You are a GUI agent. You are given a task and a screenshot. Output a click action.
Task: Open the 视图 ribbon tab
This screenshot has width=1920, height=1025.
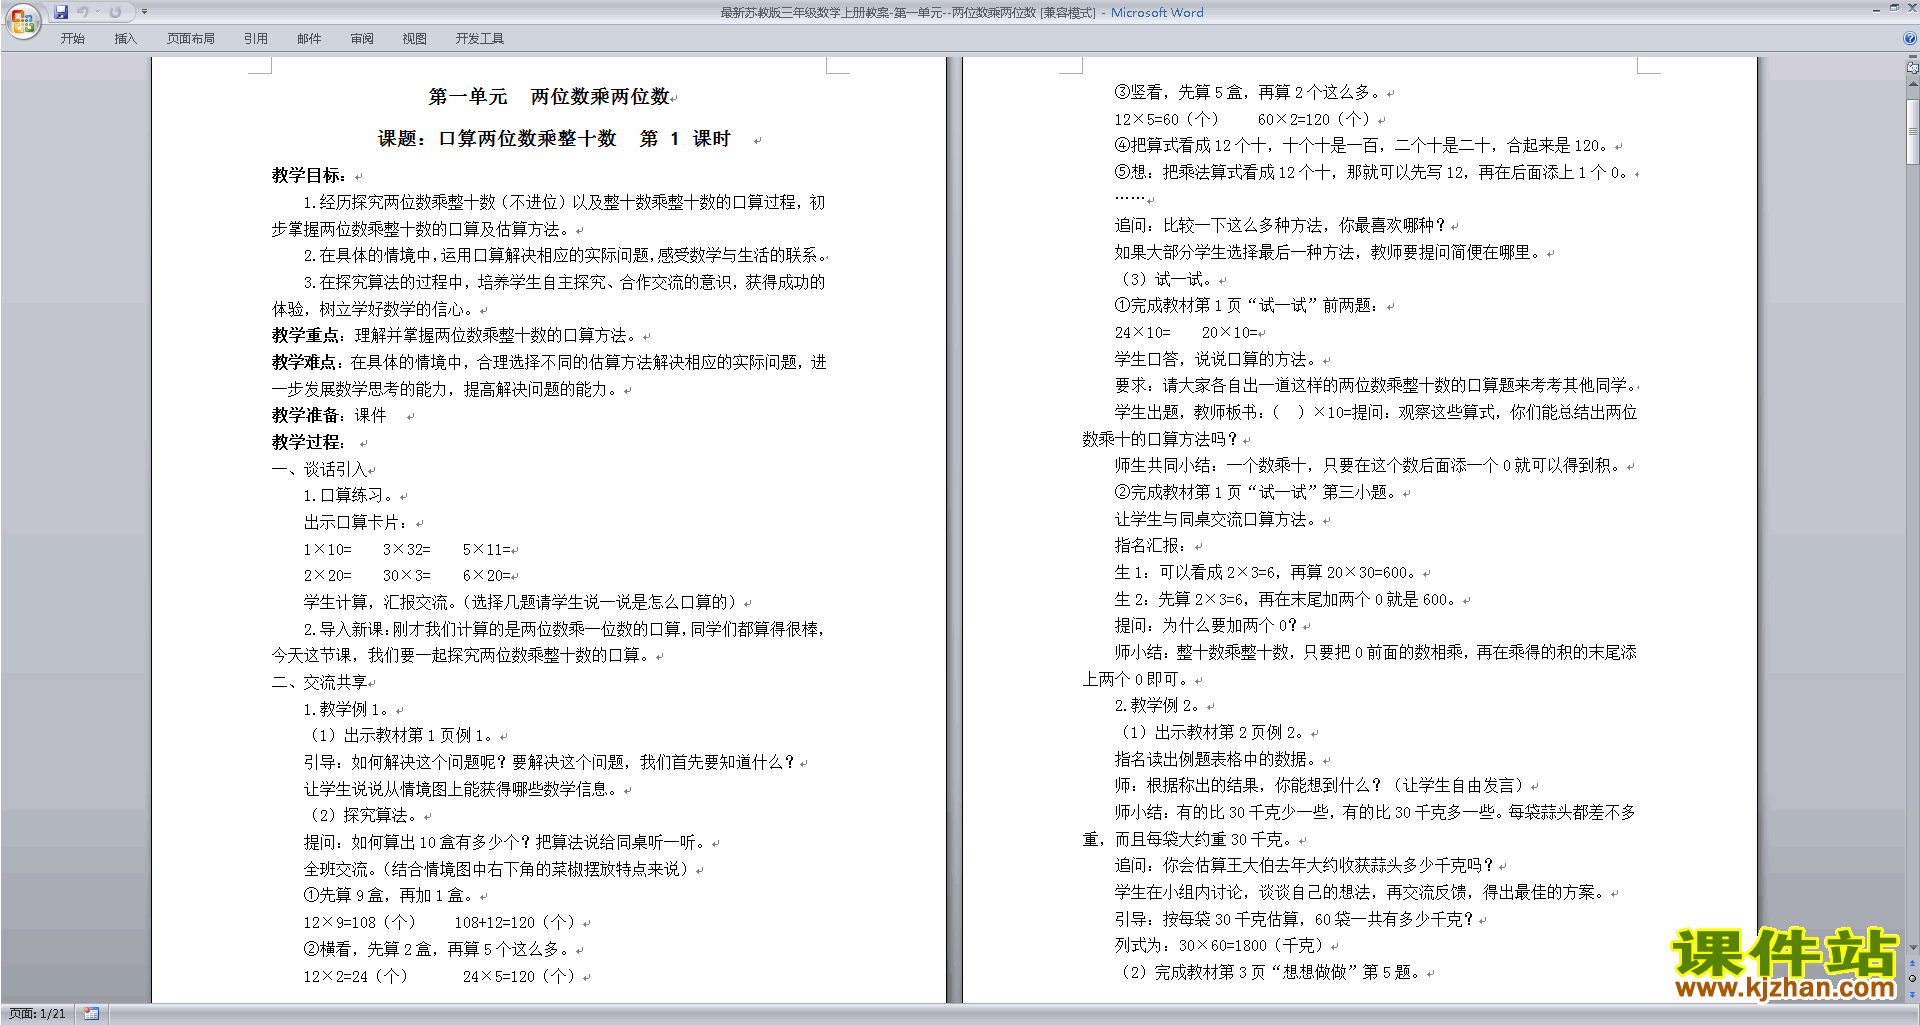coord(414,38)
